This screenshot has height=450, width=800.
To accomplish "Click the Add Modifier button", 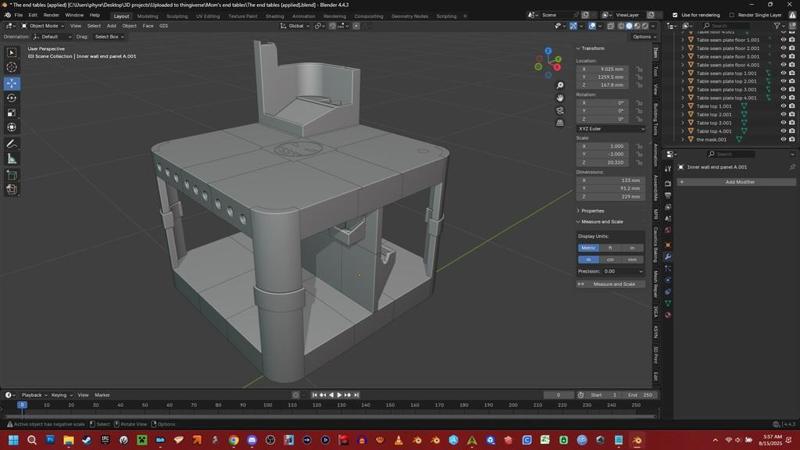I will point(738,182).
